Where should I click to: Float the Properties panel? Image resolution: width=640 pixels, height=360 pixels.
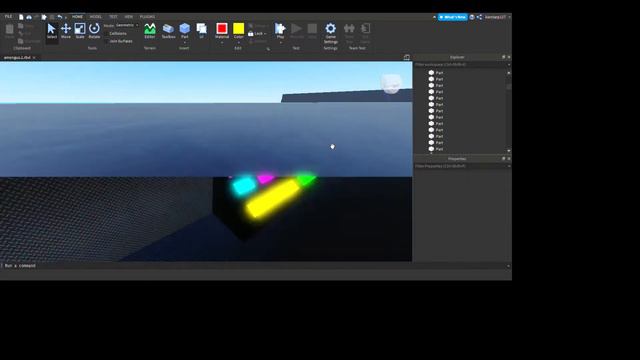pyautogui.click(x=503, y=159)
